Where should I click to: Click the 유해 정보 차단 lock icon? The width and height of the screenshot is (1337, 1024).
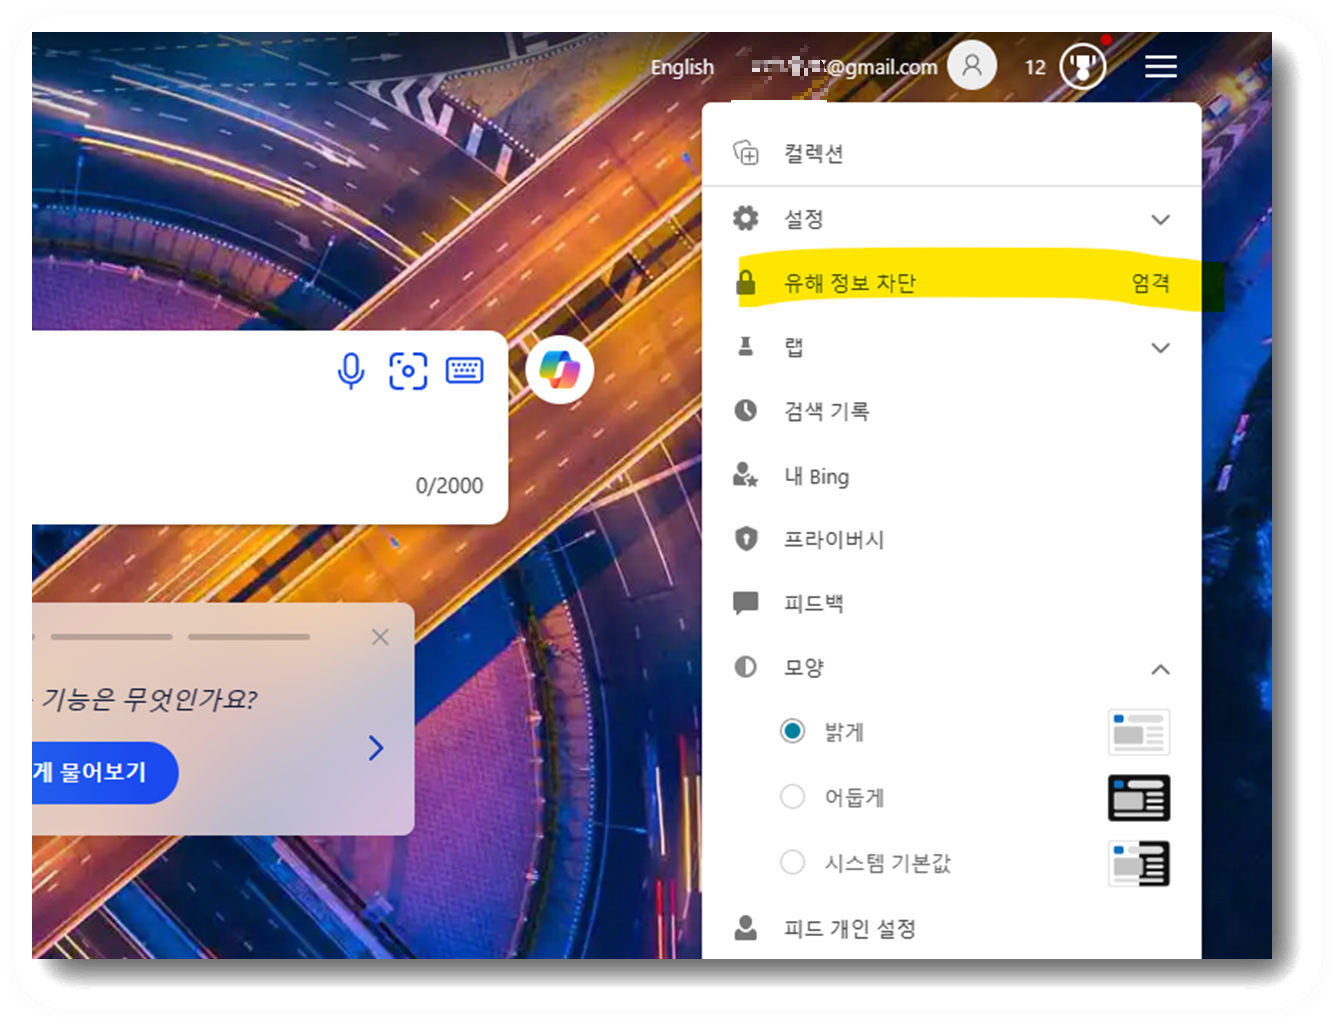(746, 282)
